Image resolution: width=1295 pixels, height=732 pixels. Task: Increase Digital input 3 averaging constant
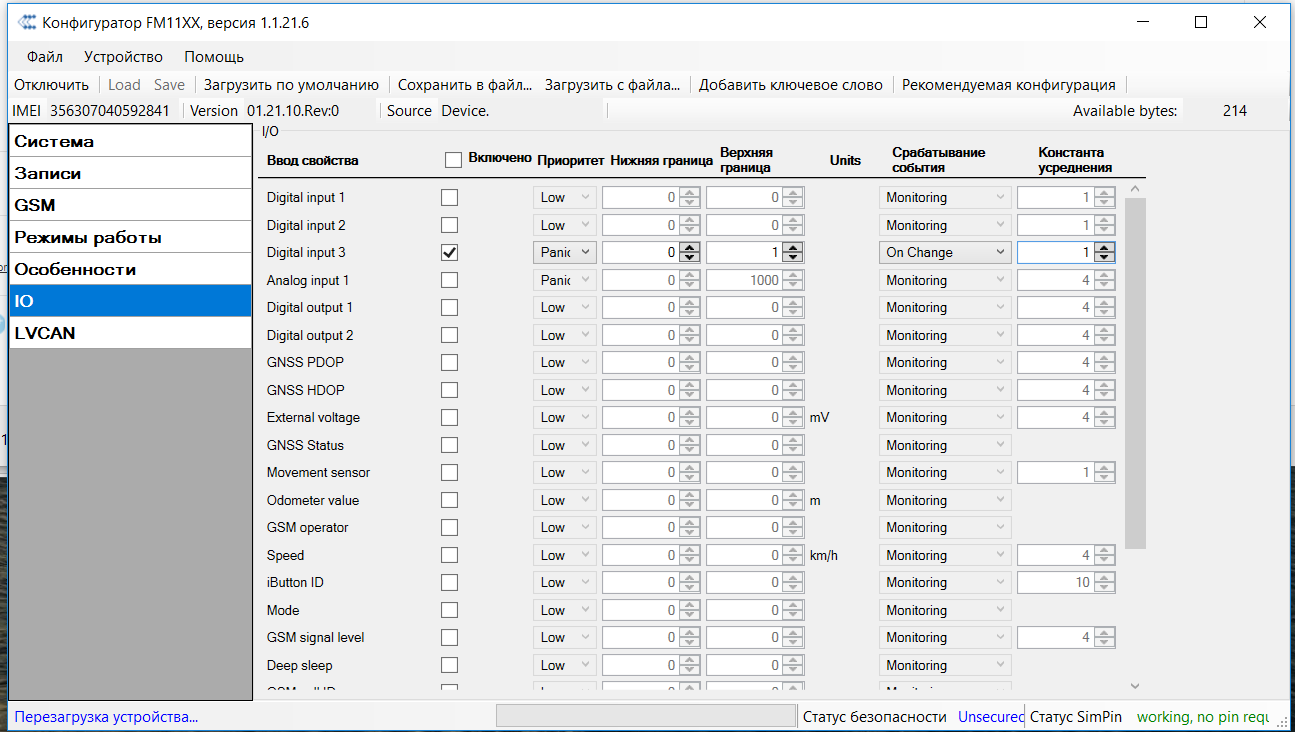tap(1103, 248)
